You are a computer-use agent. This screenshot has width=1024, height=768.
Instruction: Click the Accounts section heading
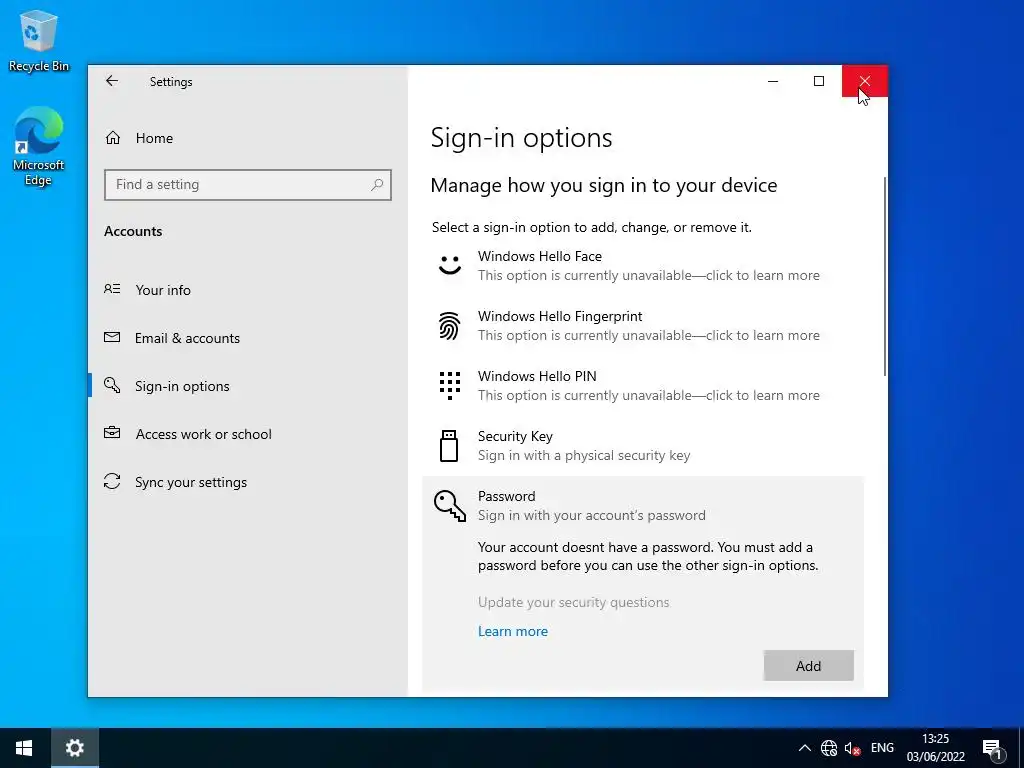(133, 231)
